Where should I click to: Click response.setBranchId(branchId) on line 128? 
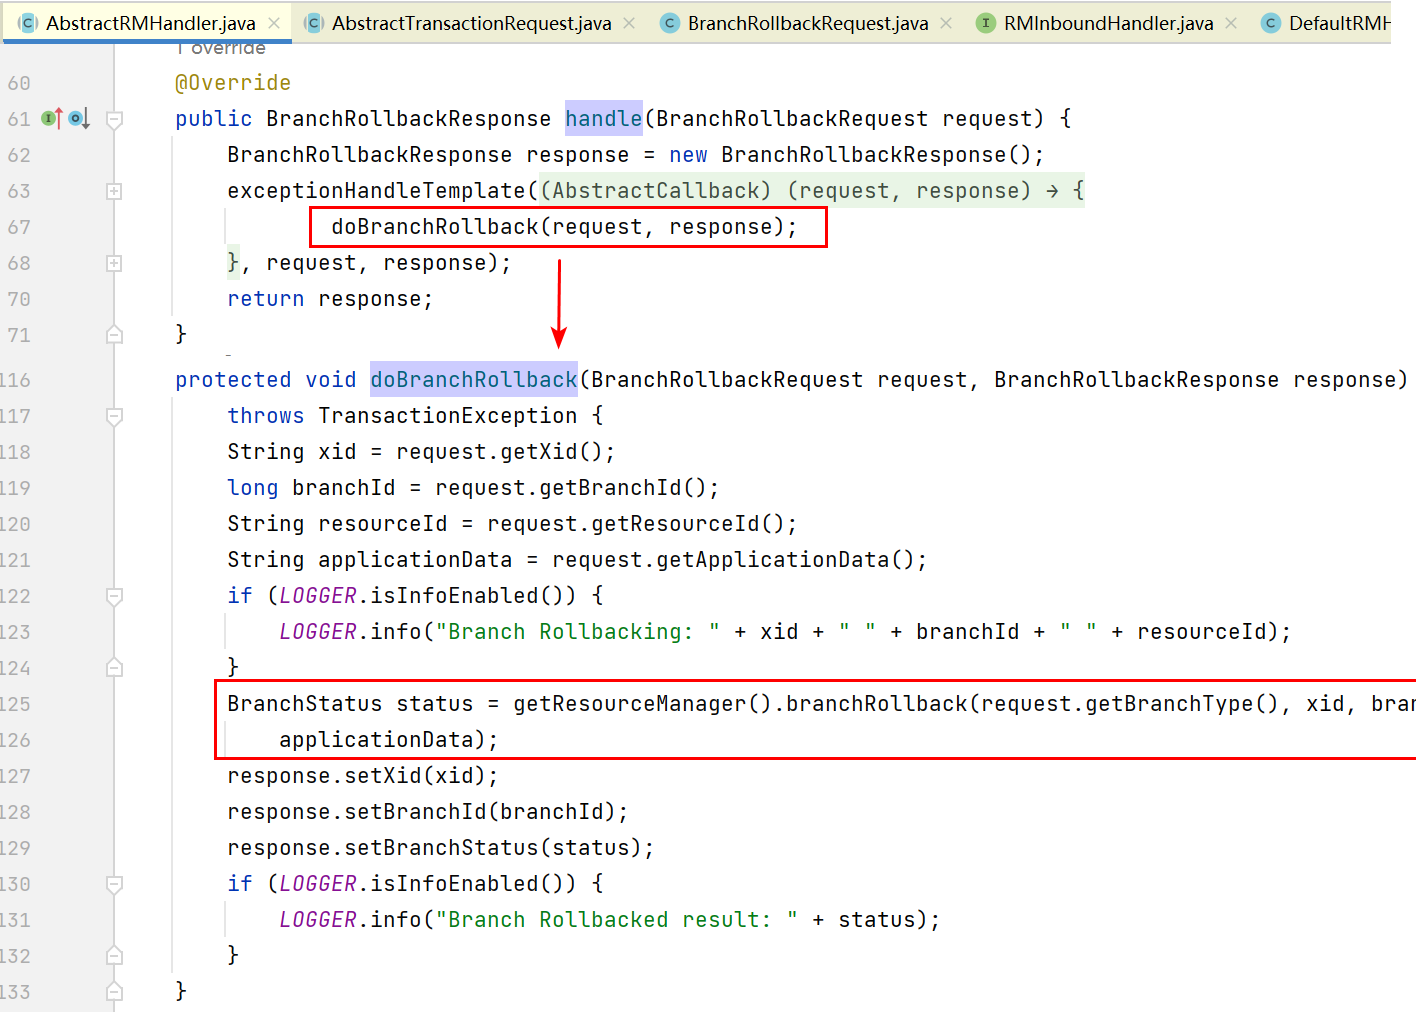(422, 812)
